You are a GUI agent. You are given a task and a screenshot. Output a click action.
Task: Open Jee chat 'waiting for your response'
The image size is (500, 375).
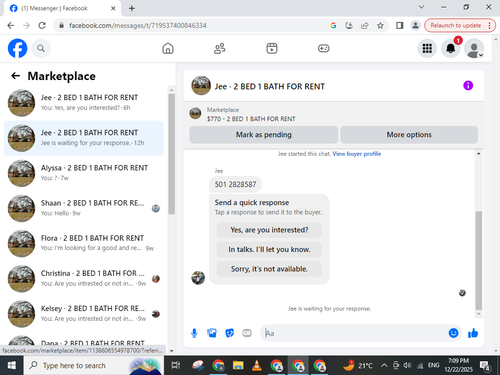(84, 138)
